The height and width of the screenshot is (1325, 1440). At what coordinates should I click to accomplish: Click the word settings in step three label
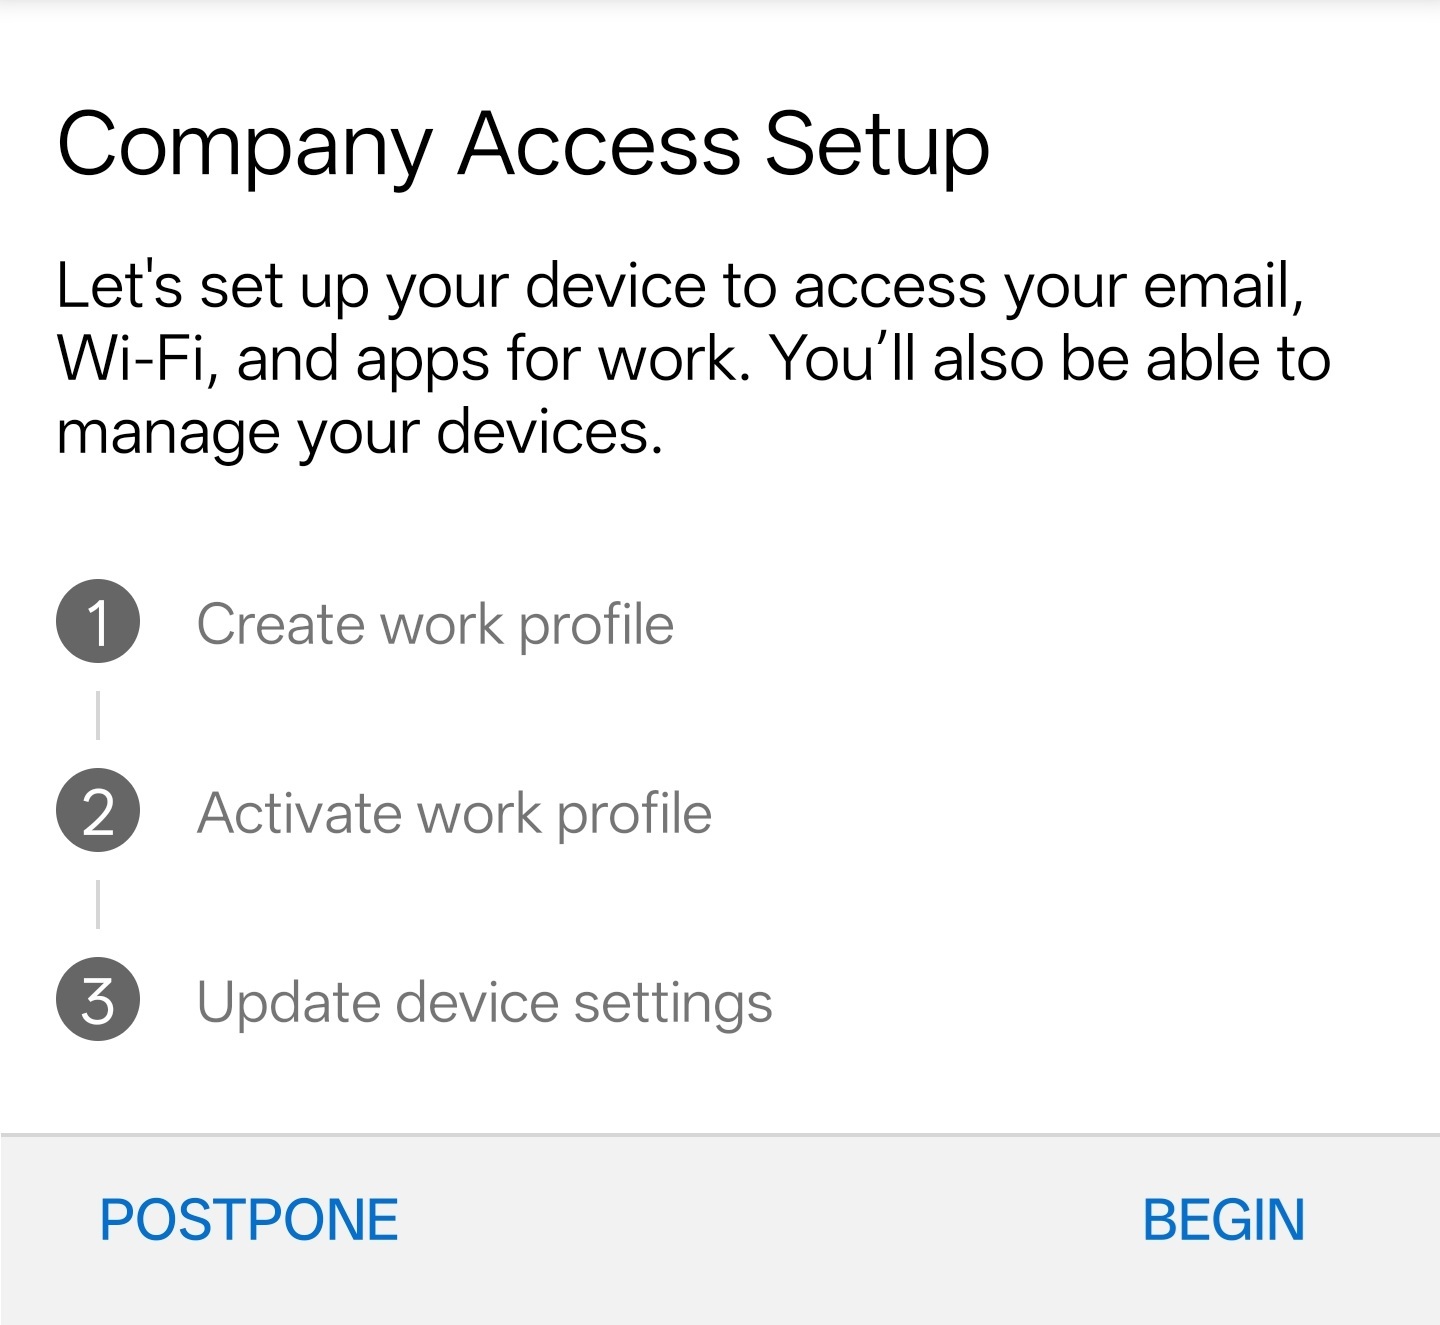[673, 1003]
